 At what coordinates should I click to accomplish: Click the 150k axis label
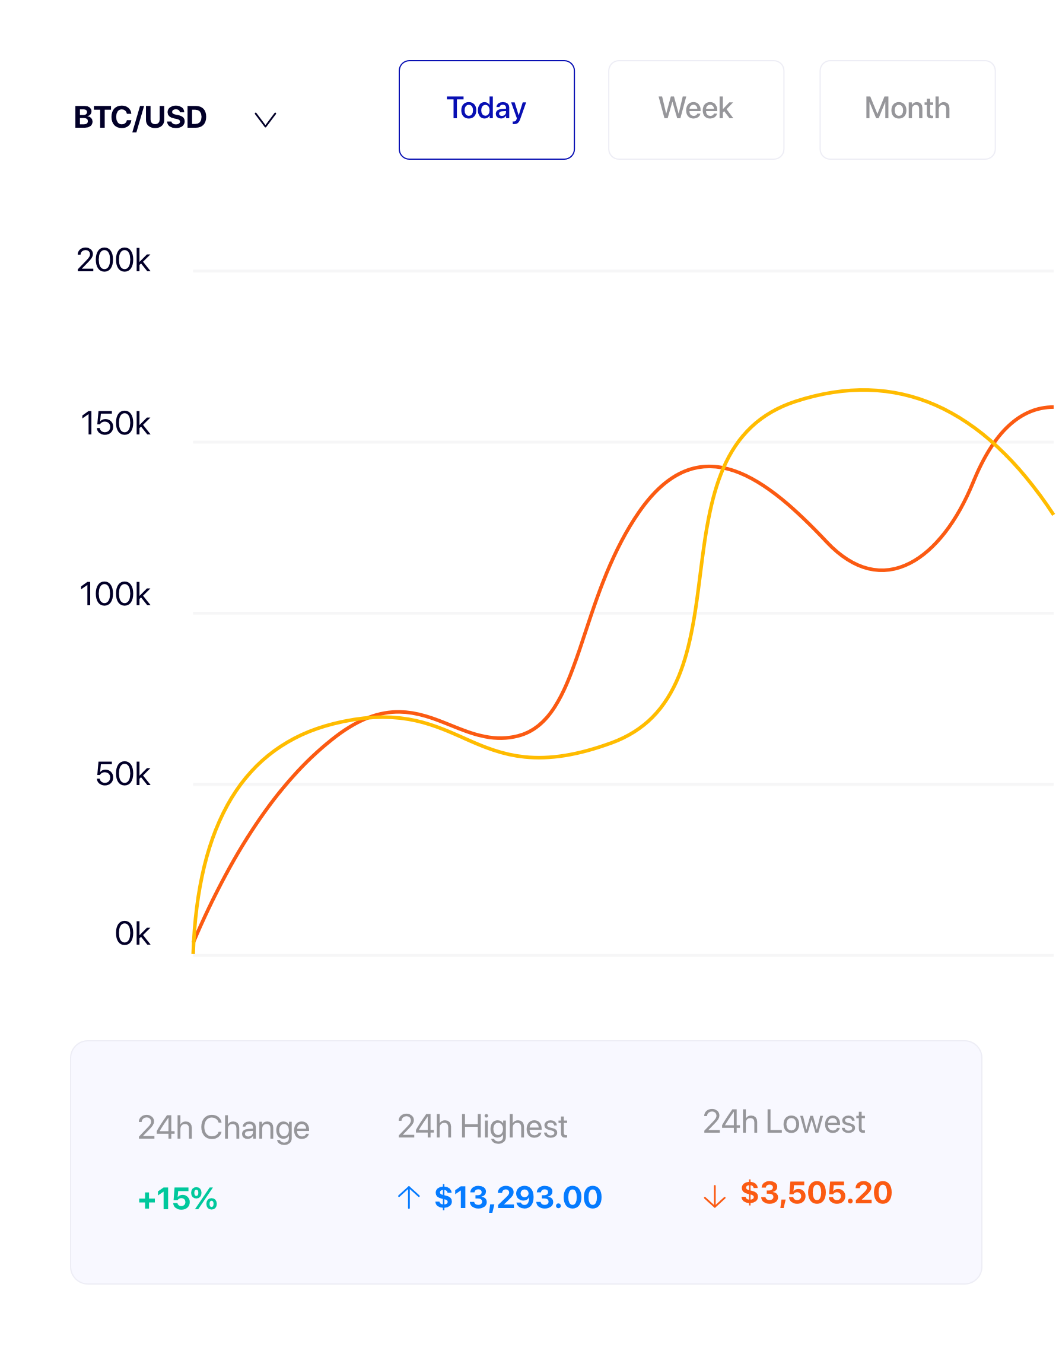tap(115, 424)
